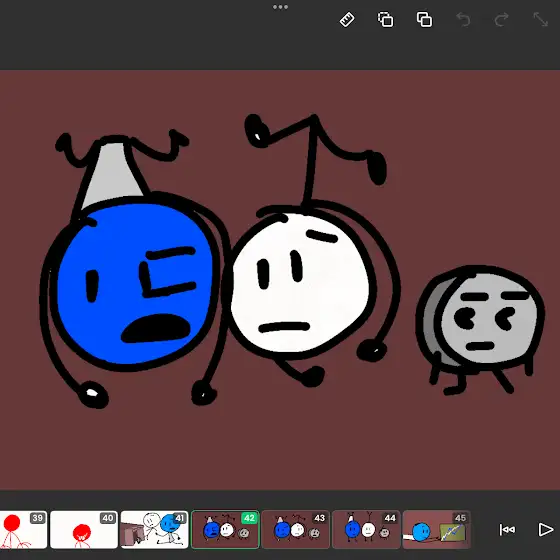The height and width of the screenshot is (560, 560).
Task: Open frame 41 in the timeline
Action: tap(154, 530)
